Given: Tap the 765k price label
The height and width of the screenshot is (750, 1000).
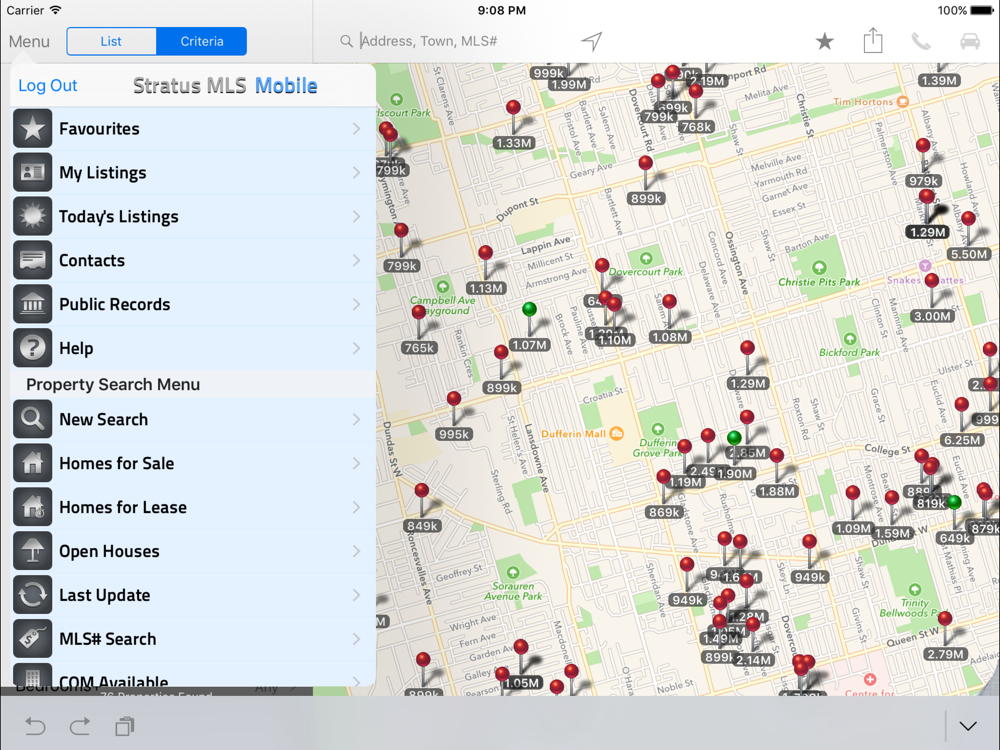Looking at the screenshot, I should tap(419, 348).
